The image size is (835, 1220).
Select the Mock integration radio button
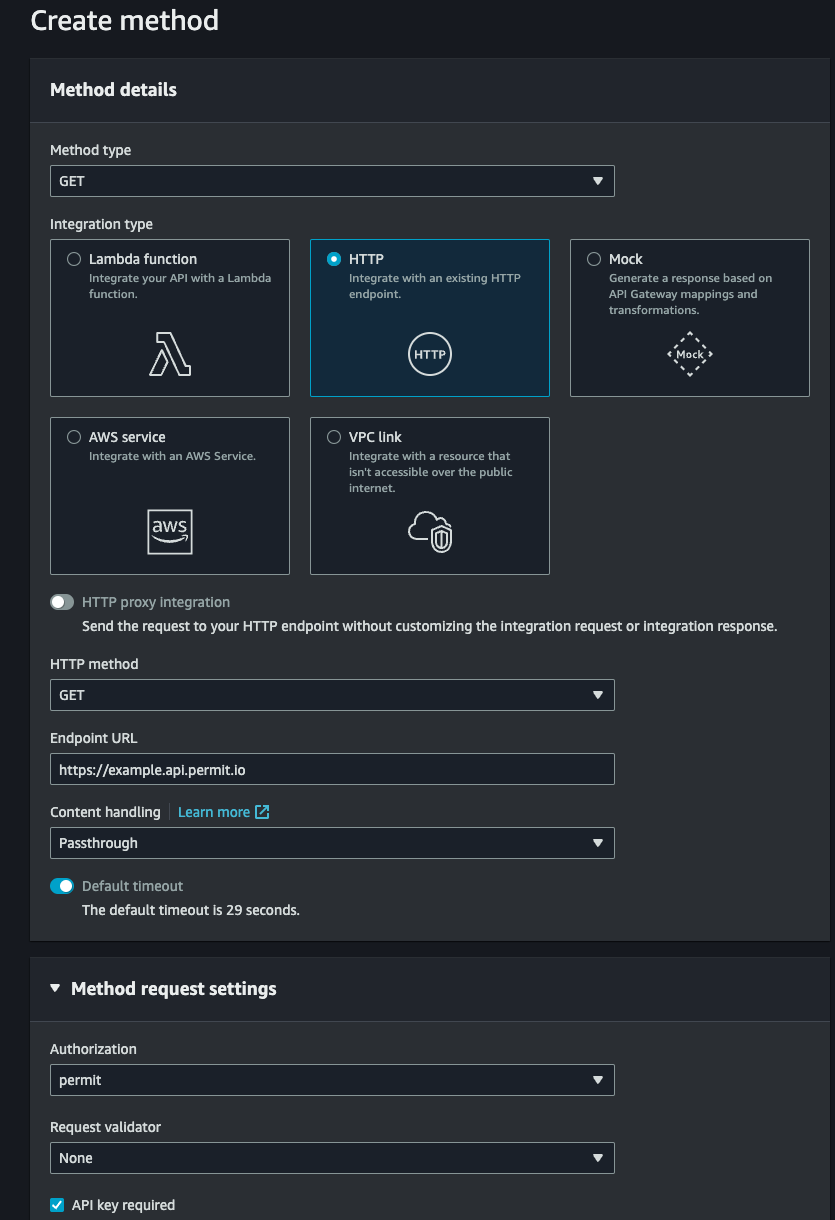tap(593, 258)
